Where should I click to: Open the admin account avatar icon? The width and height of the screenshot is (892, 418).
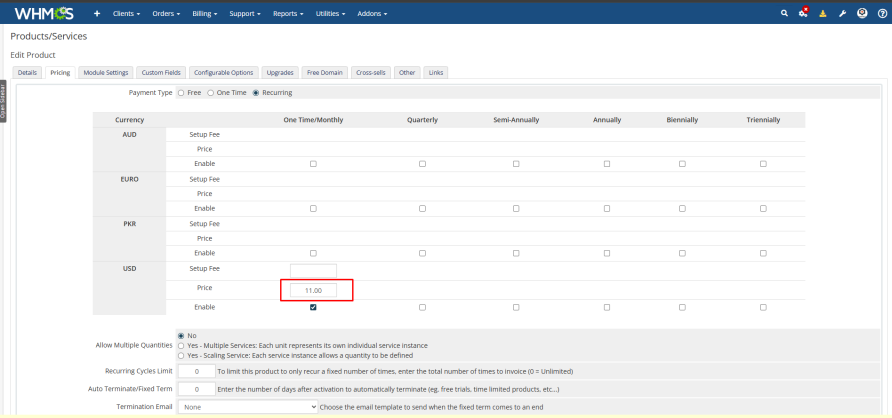[862, 14]
